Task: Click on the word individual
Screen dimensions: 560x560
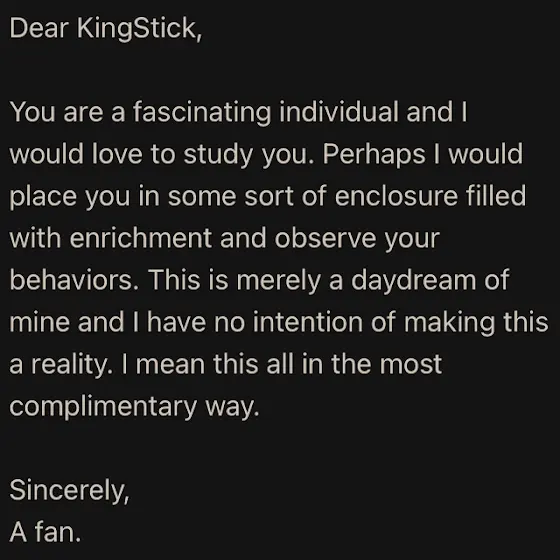Action: coord(339,111)
